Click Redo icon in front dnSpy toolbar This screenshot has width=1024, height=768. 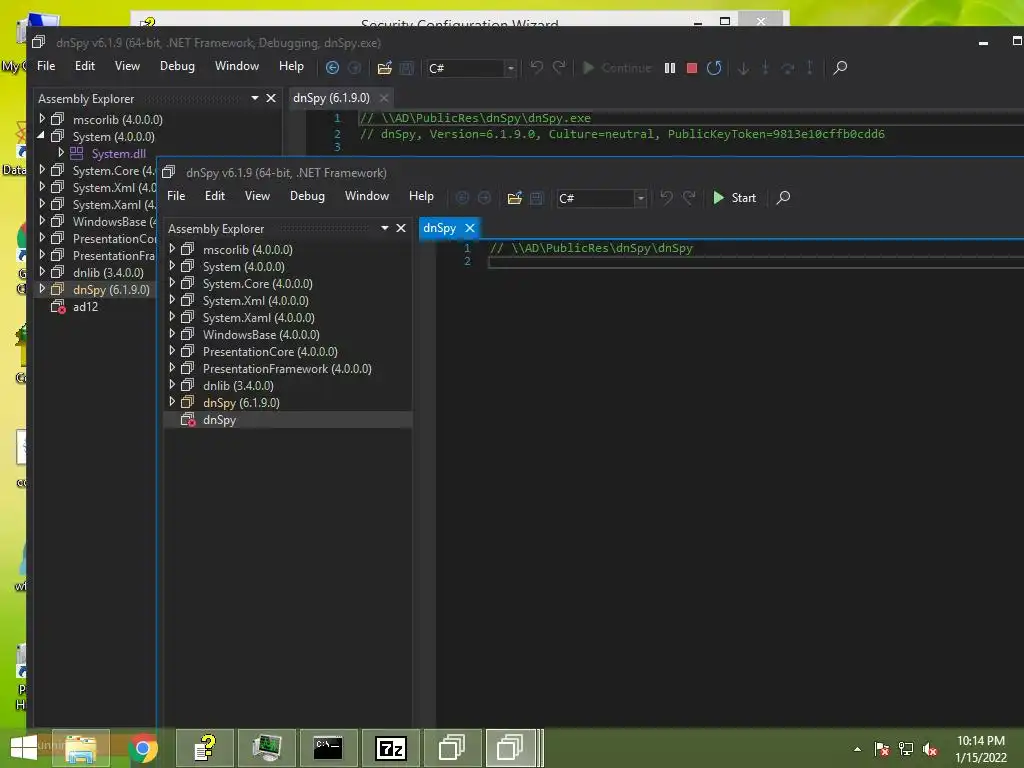tap(689, 198)
